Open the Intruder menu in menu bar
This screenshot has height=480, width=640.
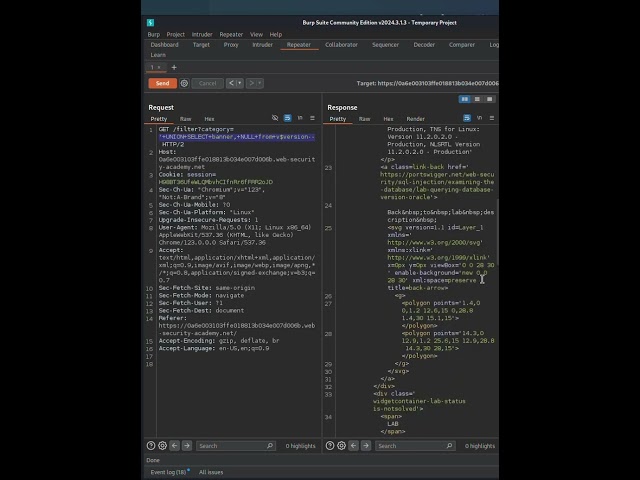[203, 34]
